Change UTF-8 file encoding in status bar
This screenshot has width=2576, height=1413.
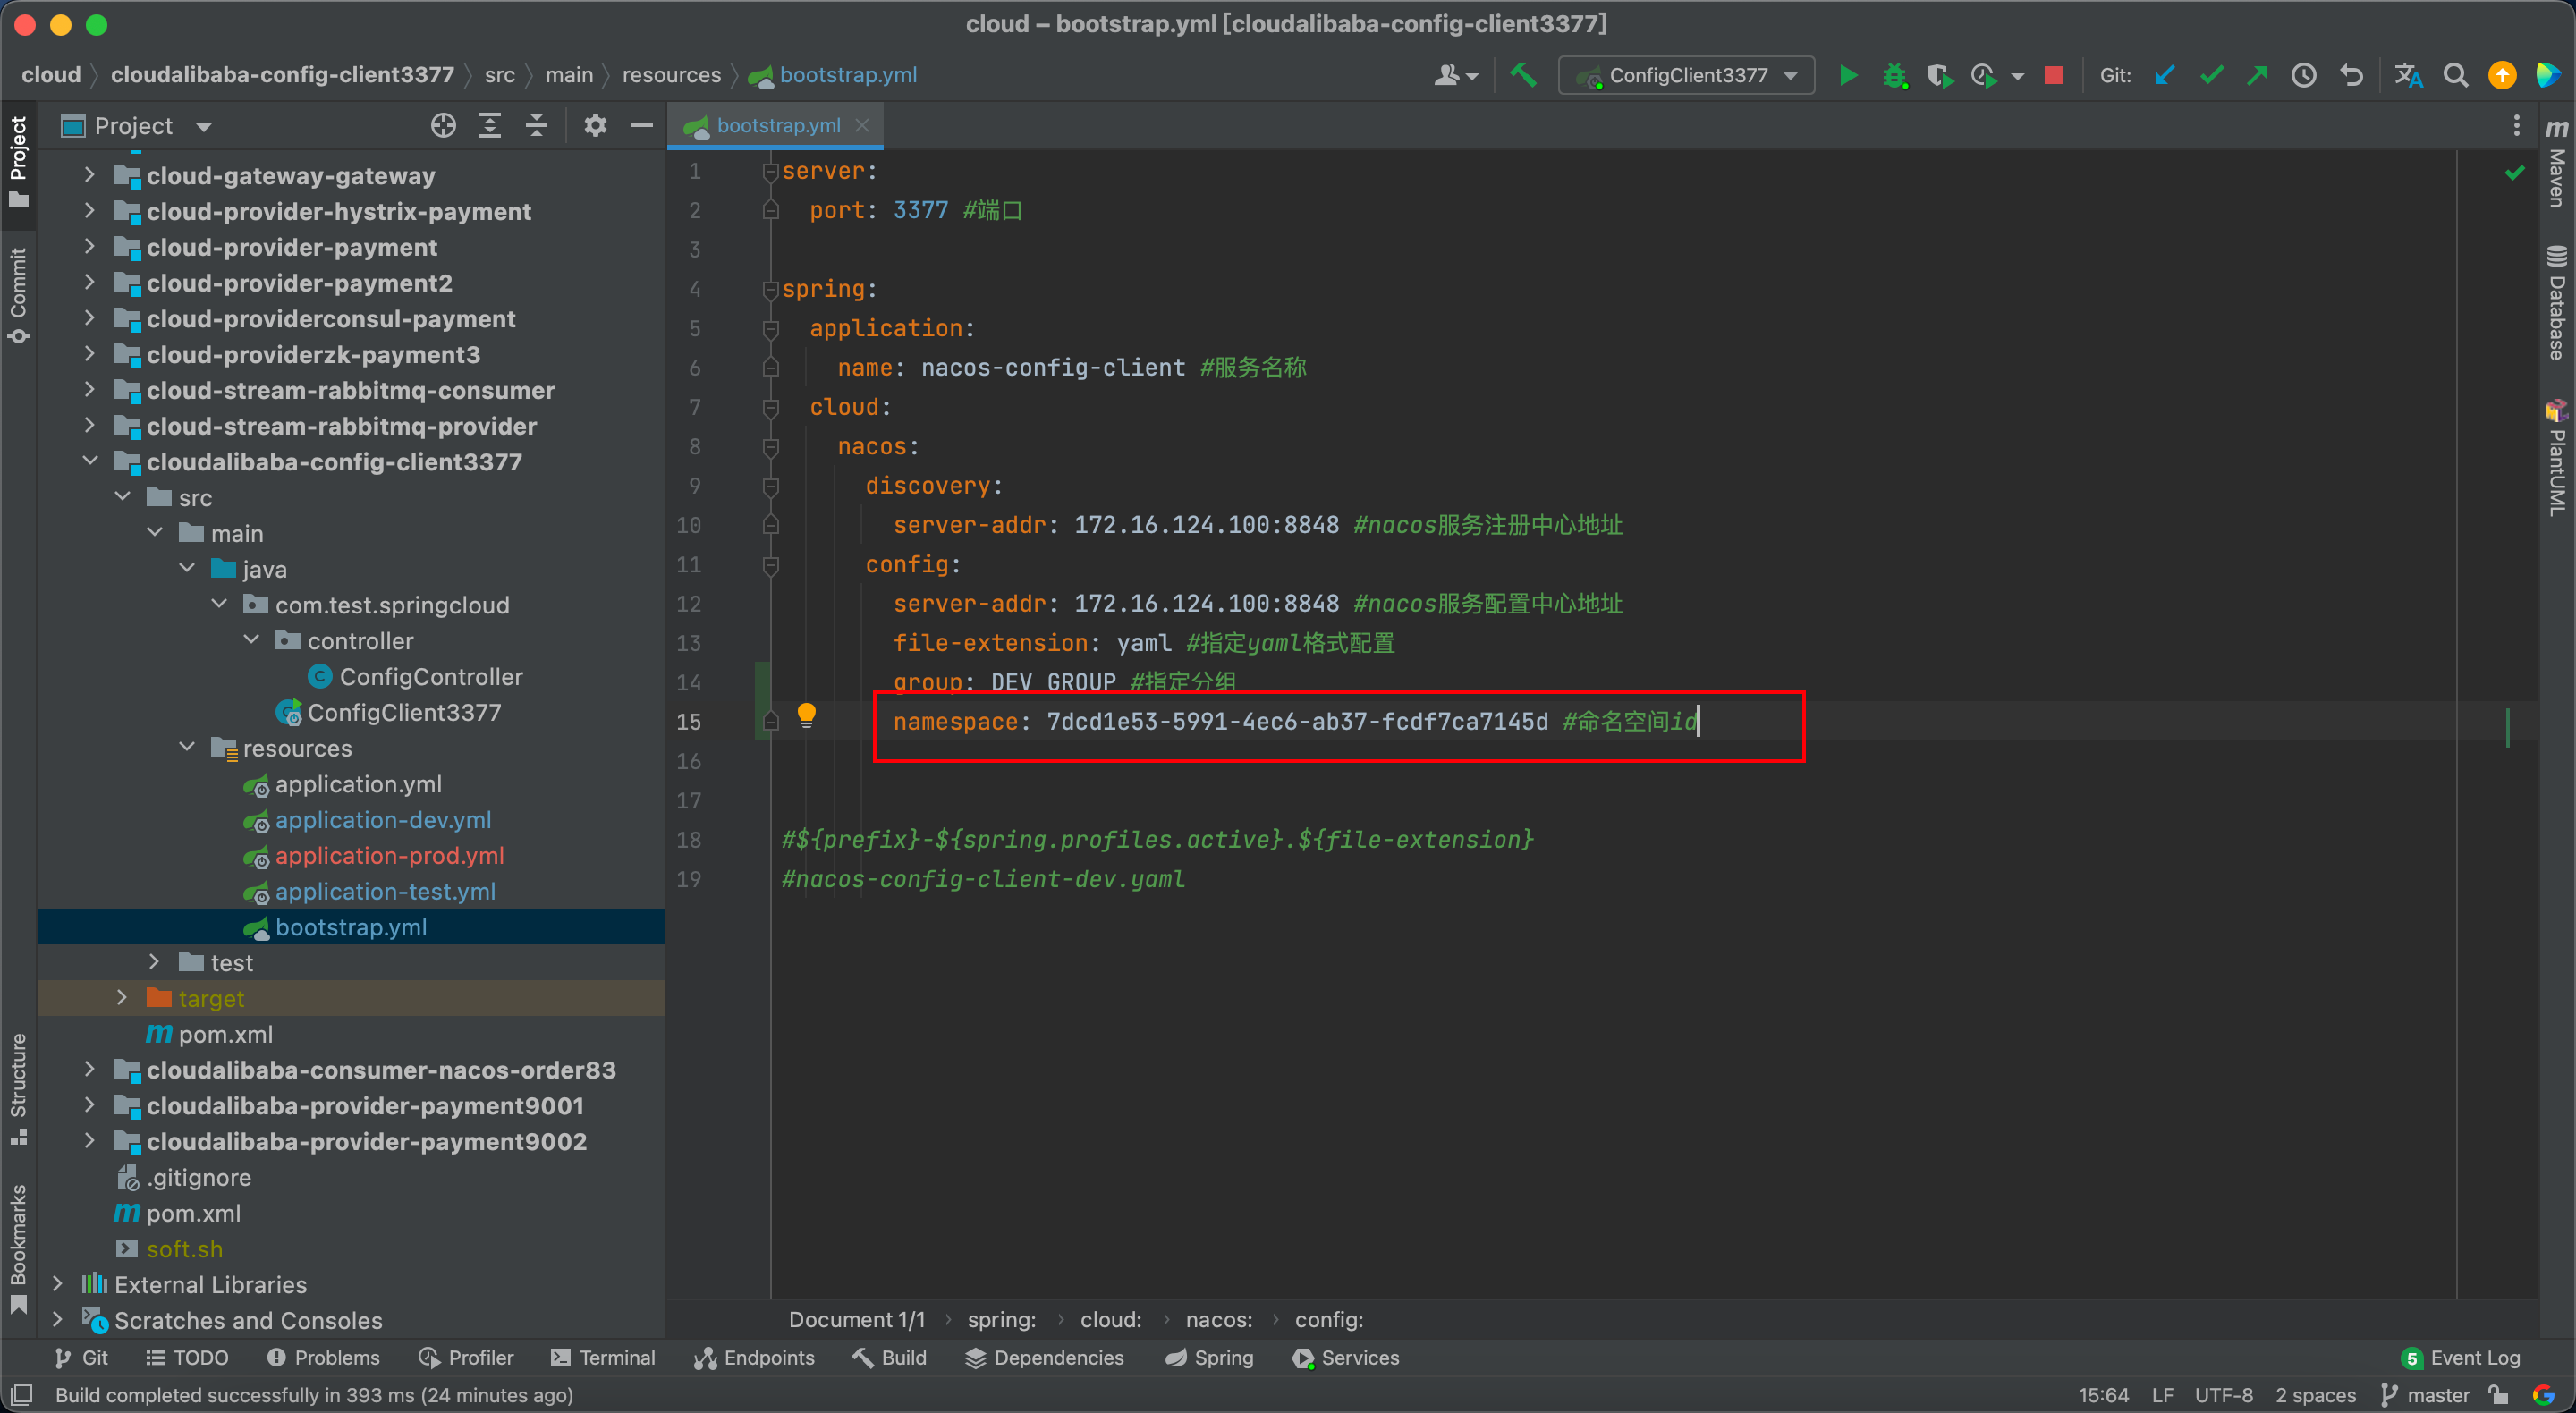[x=2223, y=1394]
